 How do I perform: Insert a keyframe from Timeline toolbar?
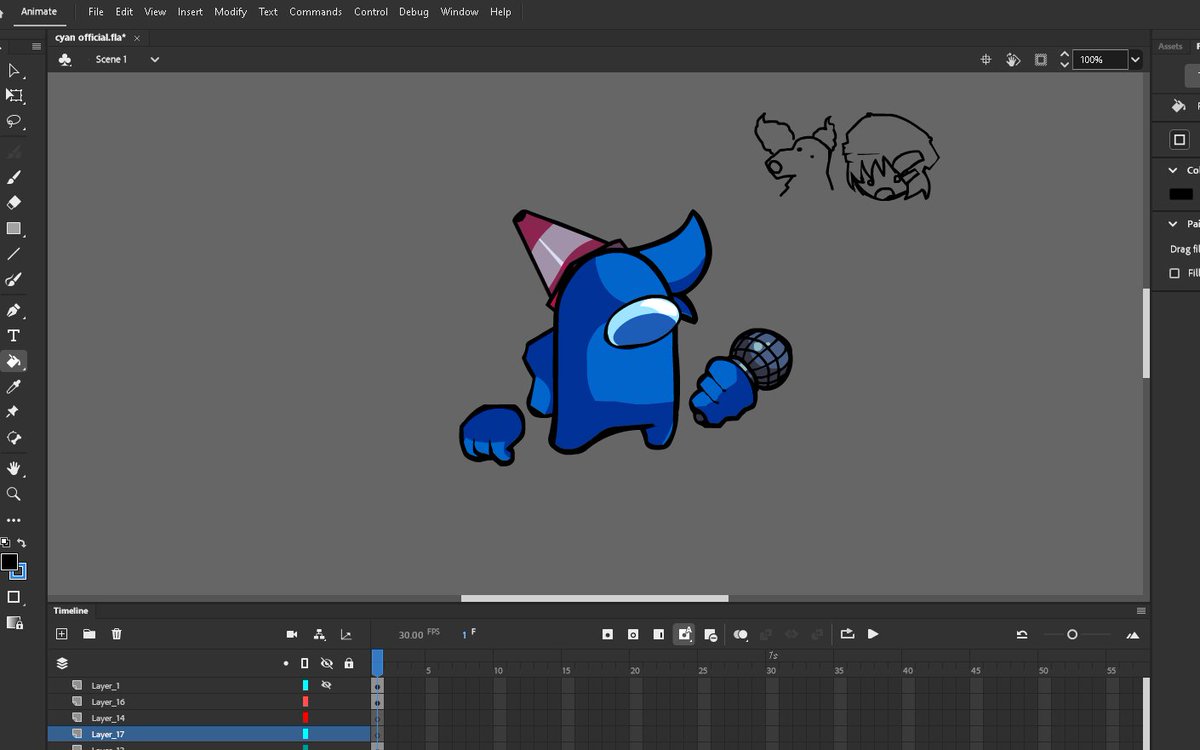(607, 634)
